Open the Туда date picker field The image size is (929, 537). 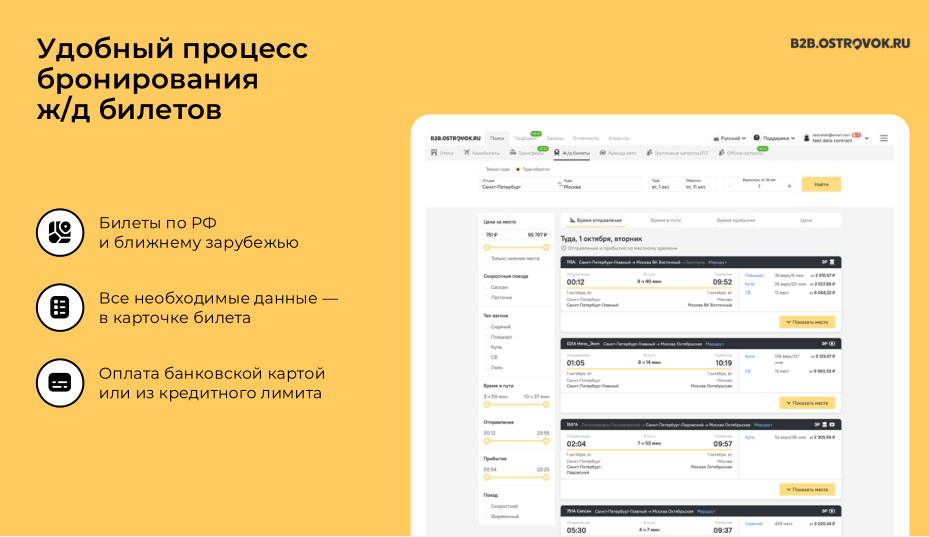coord(664,184)
